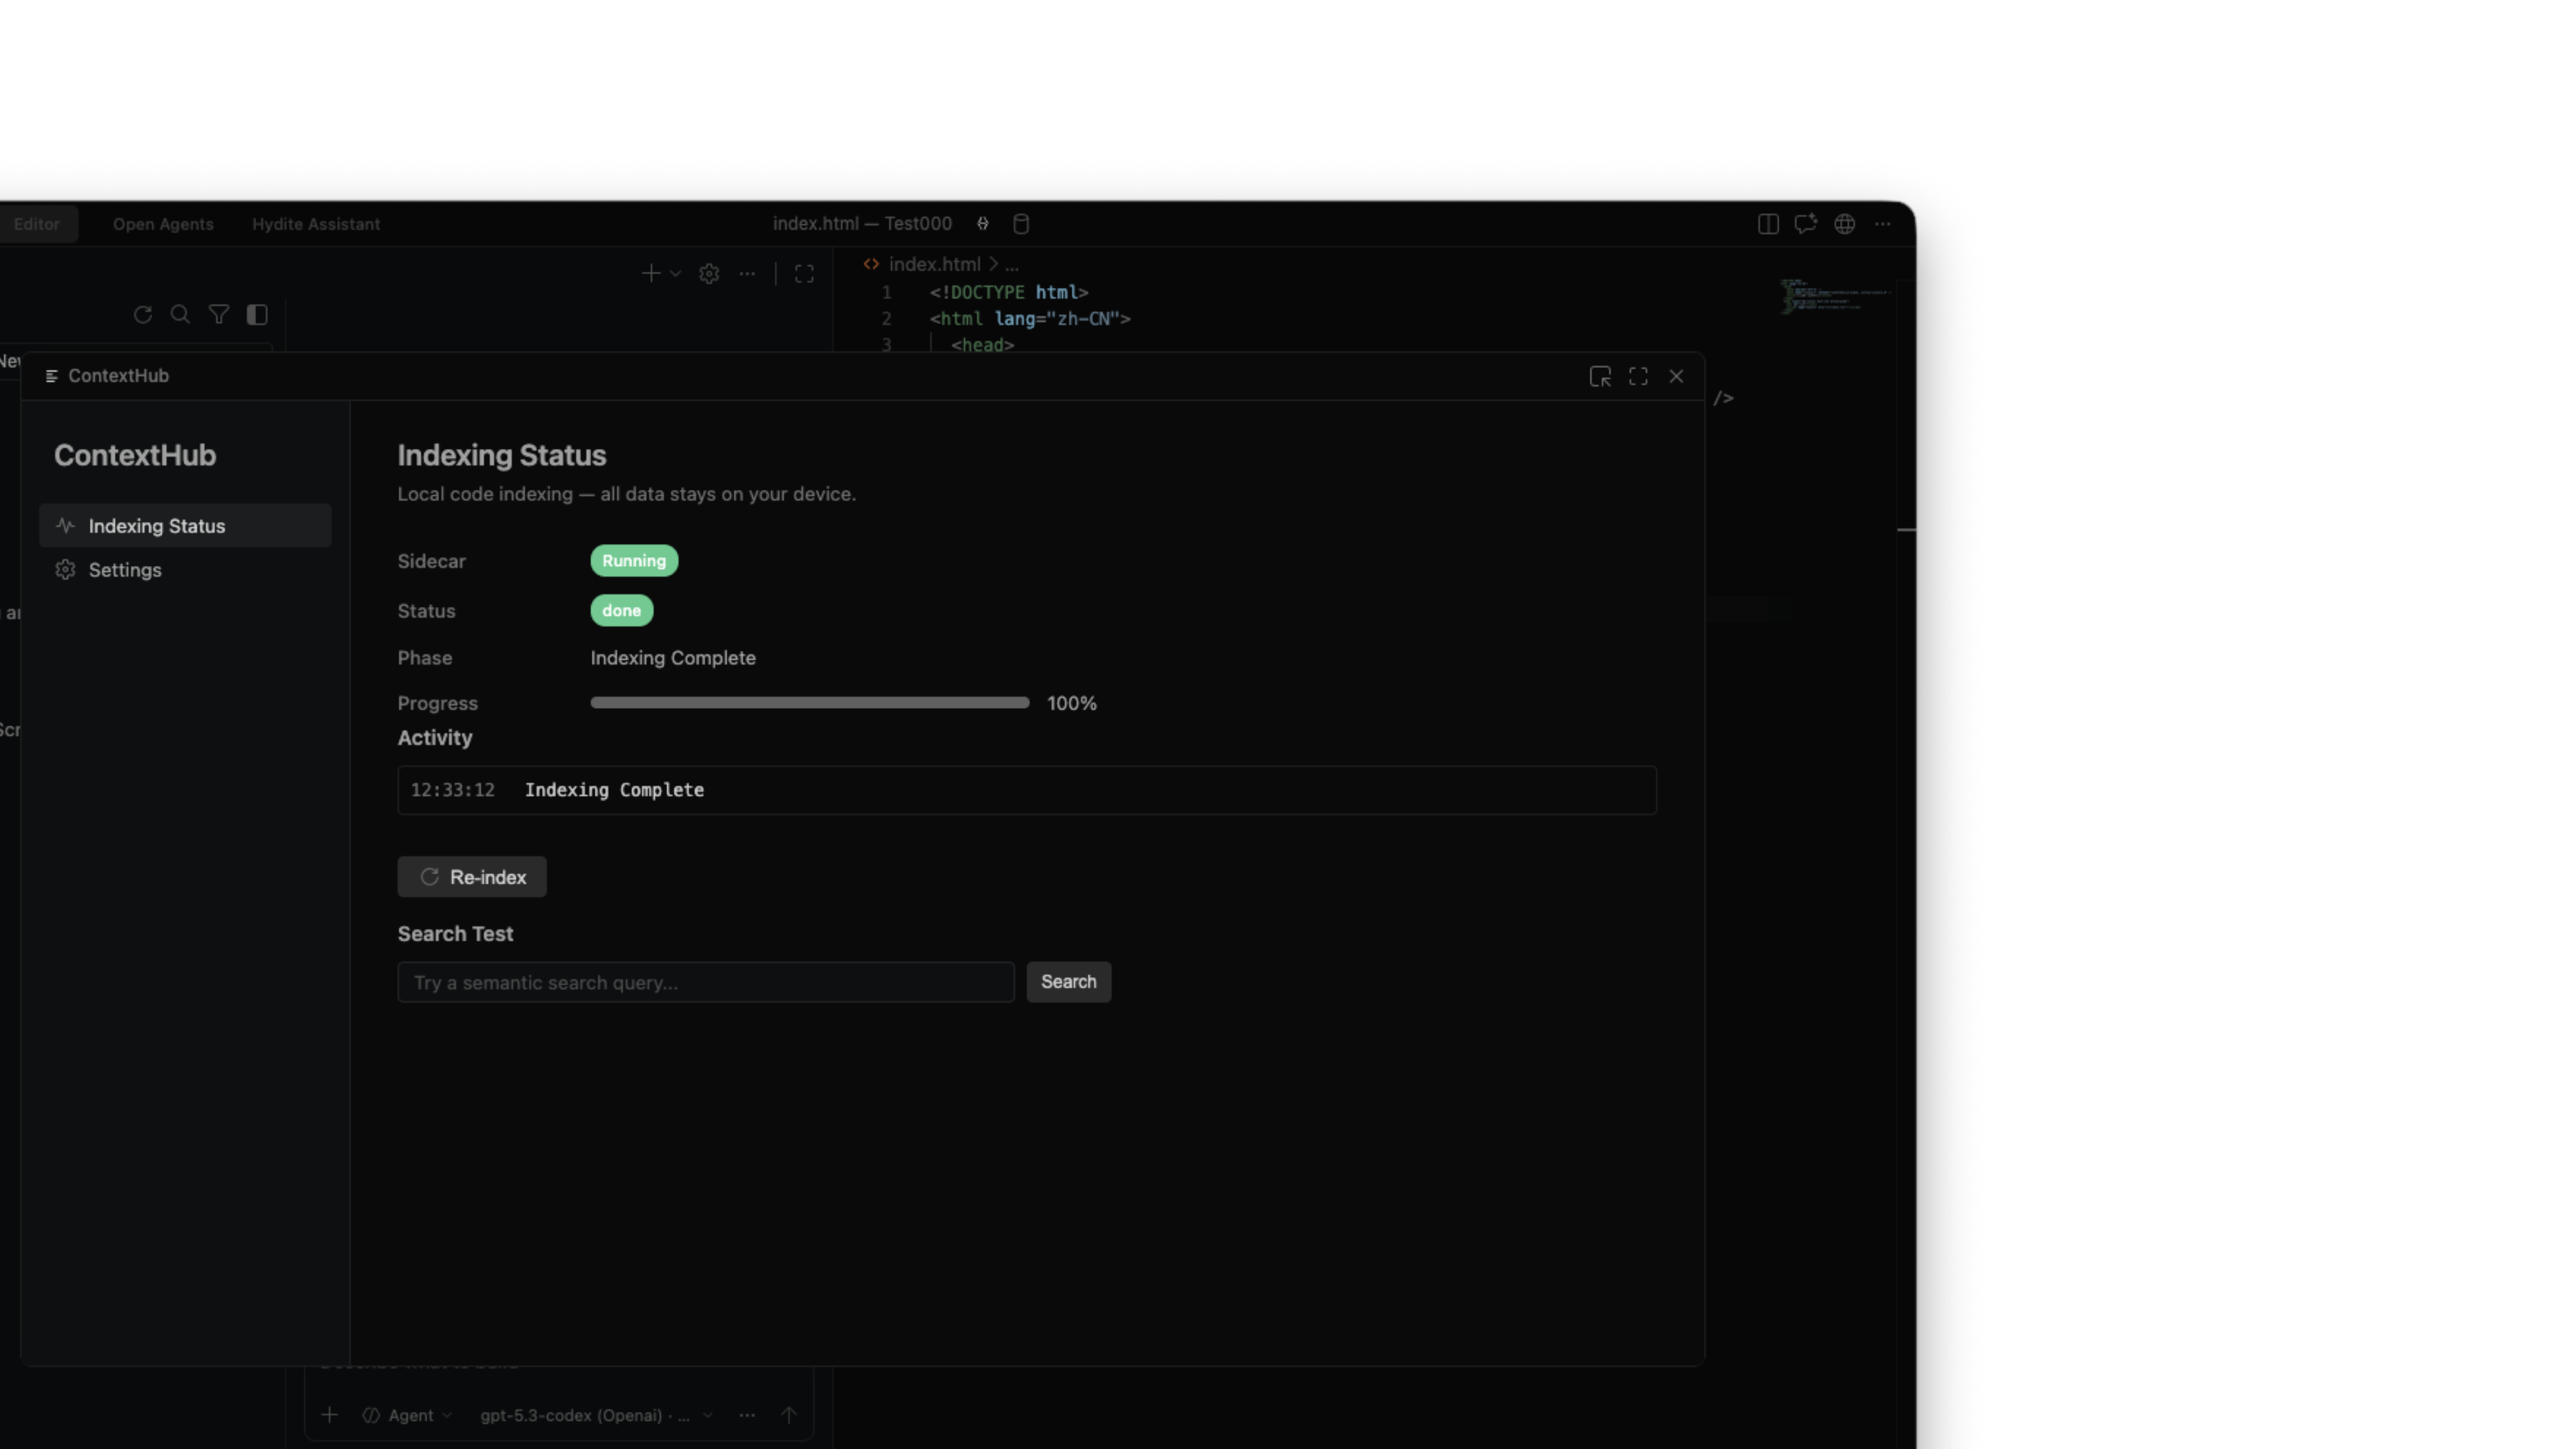2576x1449 pixels.
Task: Click the Re-index button
Action: (472, 877)
